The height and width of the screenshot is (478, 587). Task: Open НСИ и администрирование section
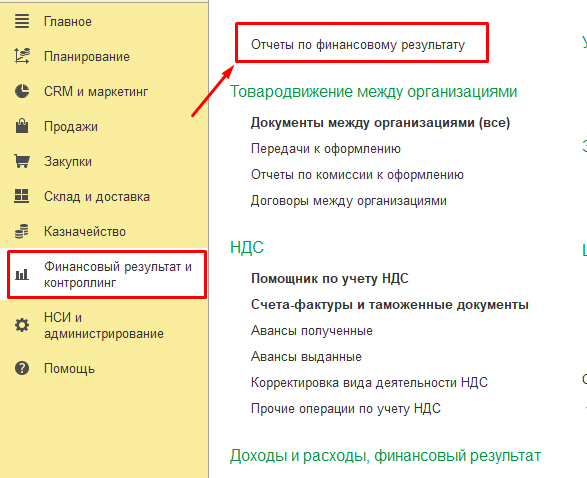click(104, 325)
